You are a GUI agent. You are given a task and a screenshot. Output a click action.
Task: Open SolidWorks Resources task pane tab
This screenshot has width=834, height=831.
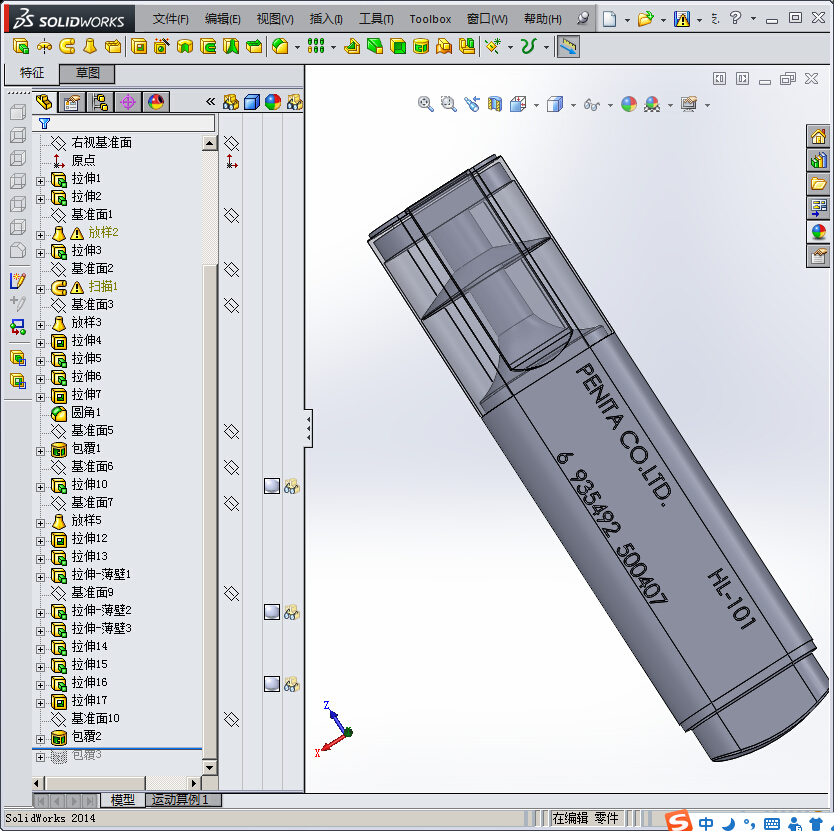pos(818,137)
